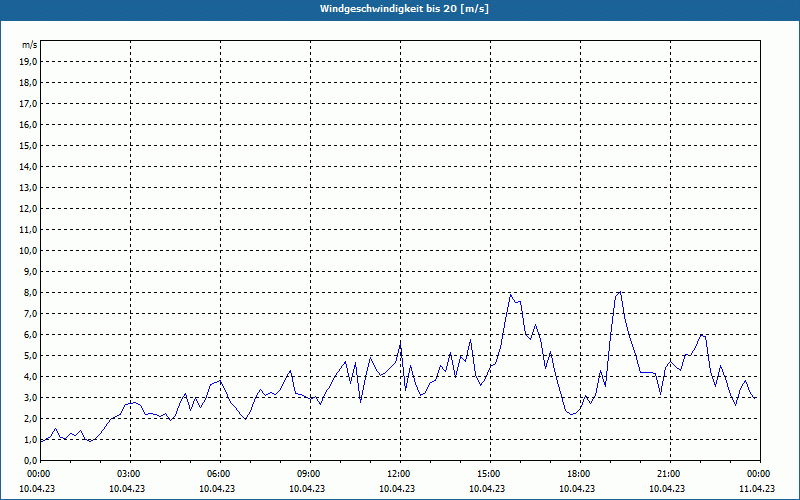Select the '00:00' label above '11.04.23'
This screenshot has width=800, height=500.
760,474
